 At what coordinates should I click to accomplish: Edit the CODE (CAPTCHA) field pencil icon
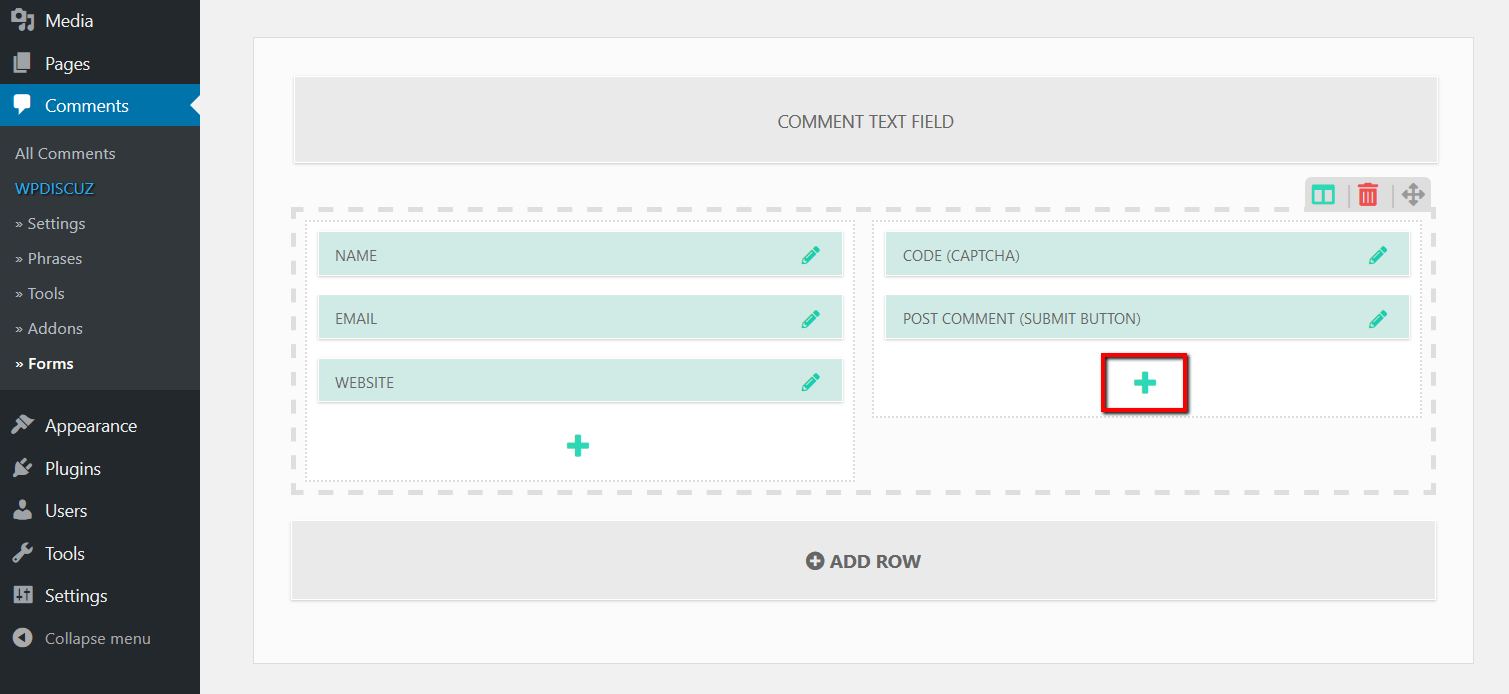pos(1378,255)
